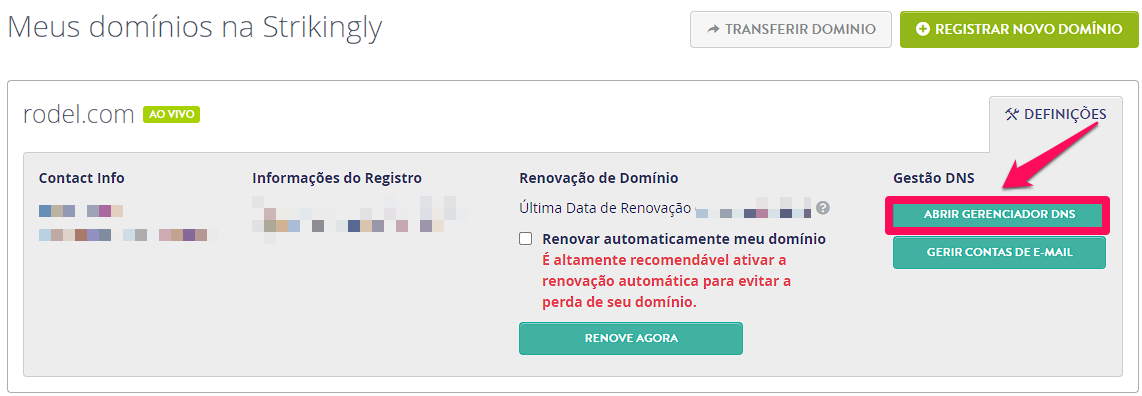The height and width of the screenshot is (396, 1142).
Task: Open GERIR CONTAS DE E-MAIL
Action: click(999, 253)
